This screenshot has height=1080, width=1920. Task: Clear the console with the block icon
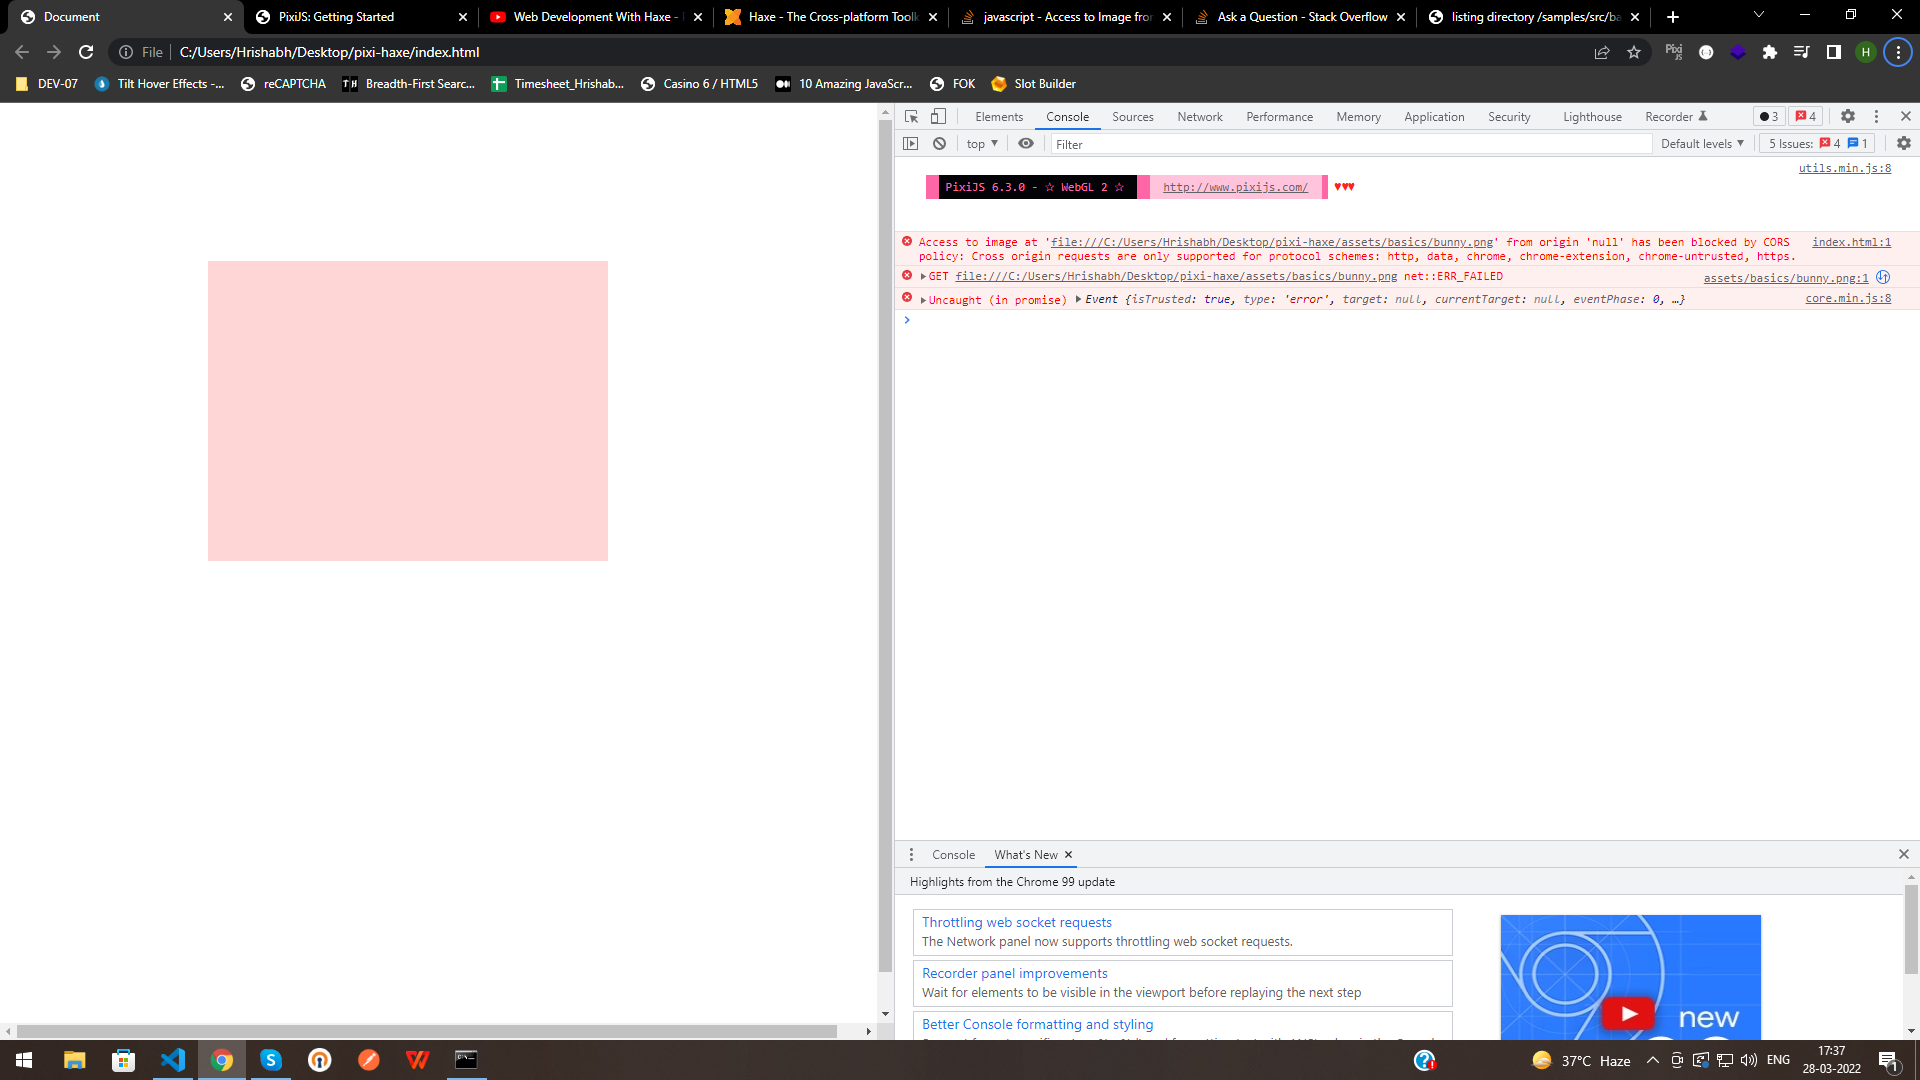939,144
